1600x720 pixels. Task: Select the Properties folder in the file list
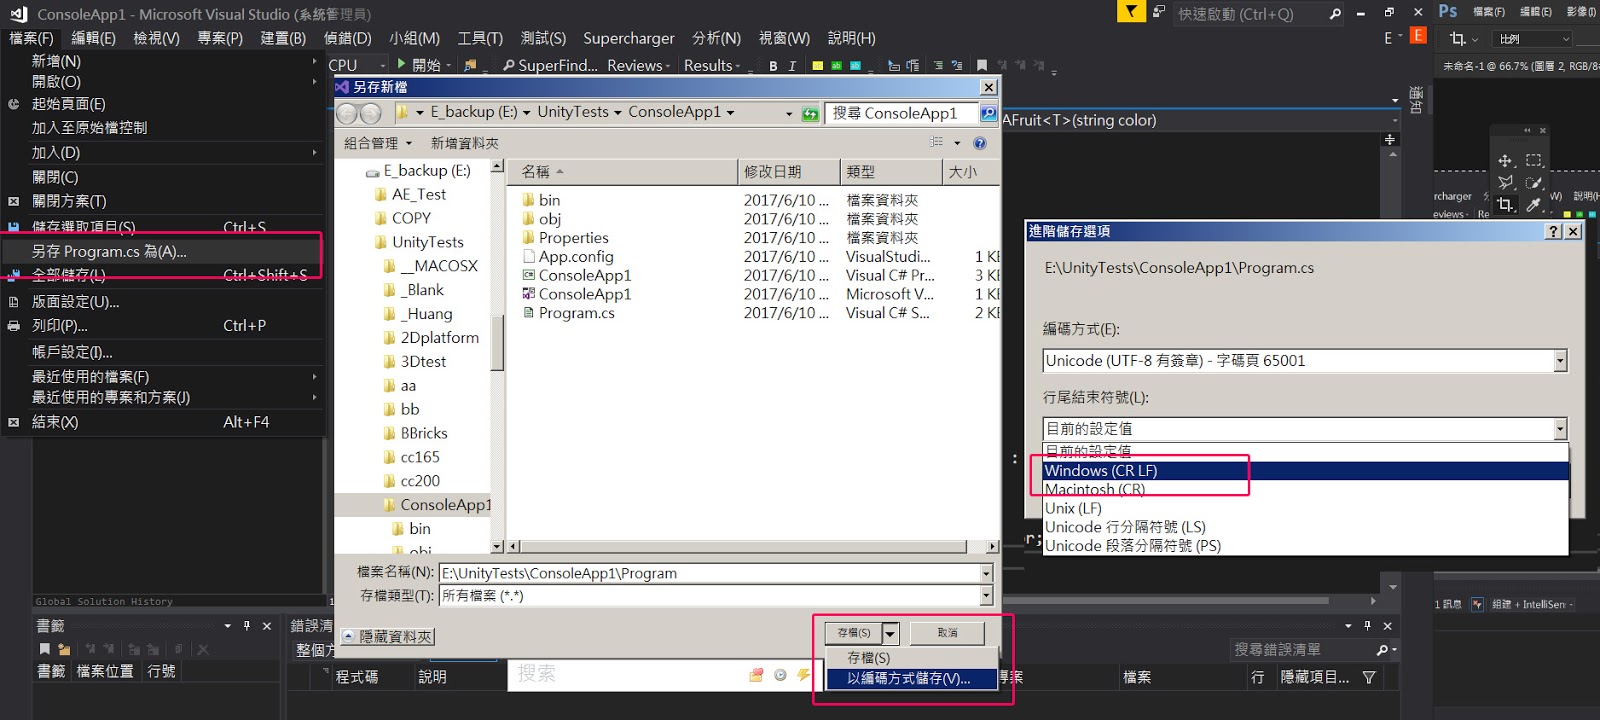[x=565, y=238]
